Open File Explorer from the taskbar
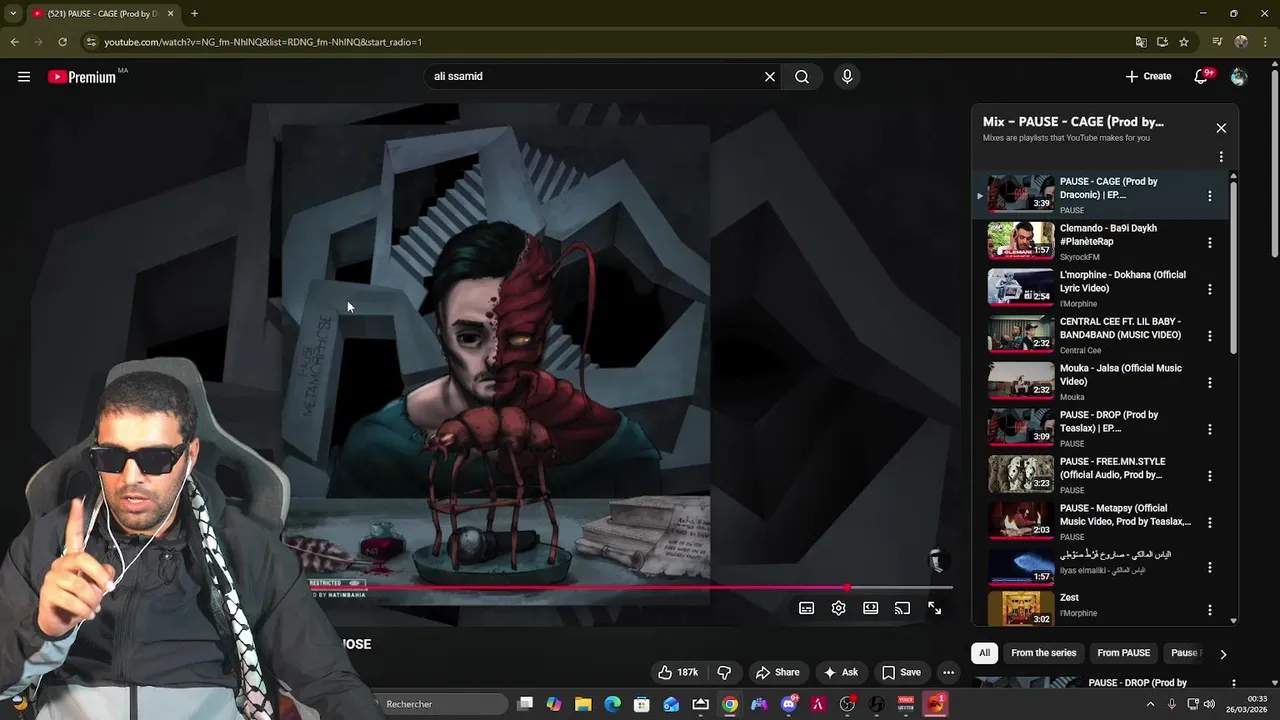Image resolution: width=1280 pixels, height=720 pixels. [x=583, y=704]
